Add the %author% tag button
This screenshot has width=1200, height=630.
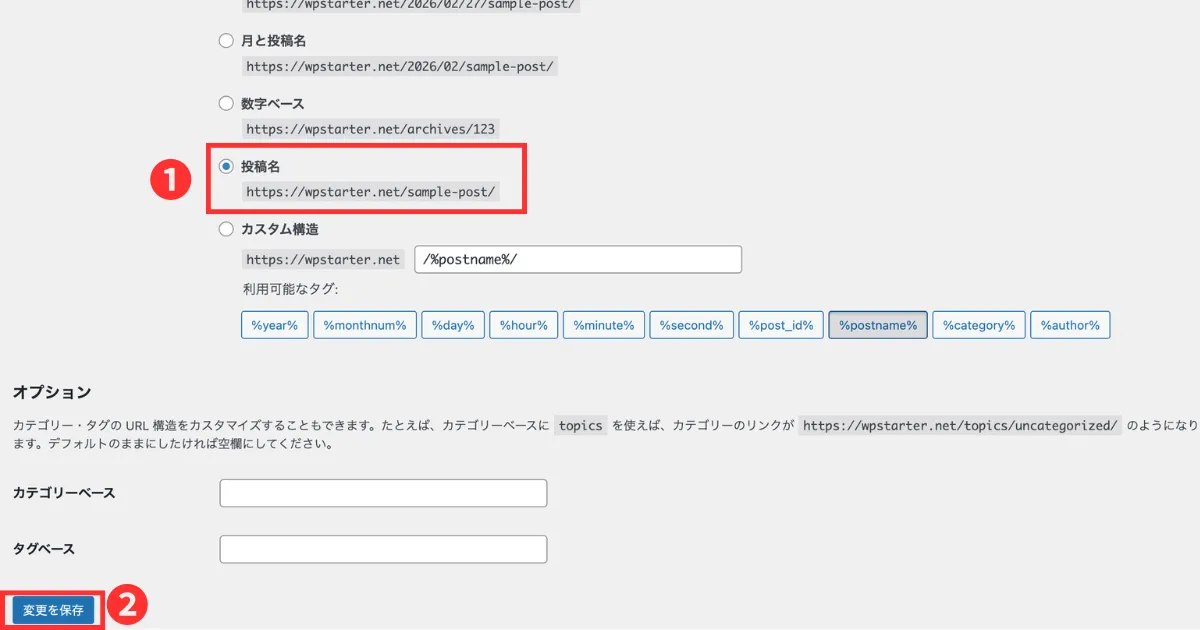click(x=1070, y=325)
